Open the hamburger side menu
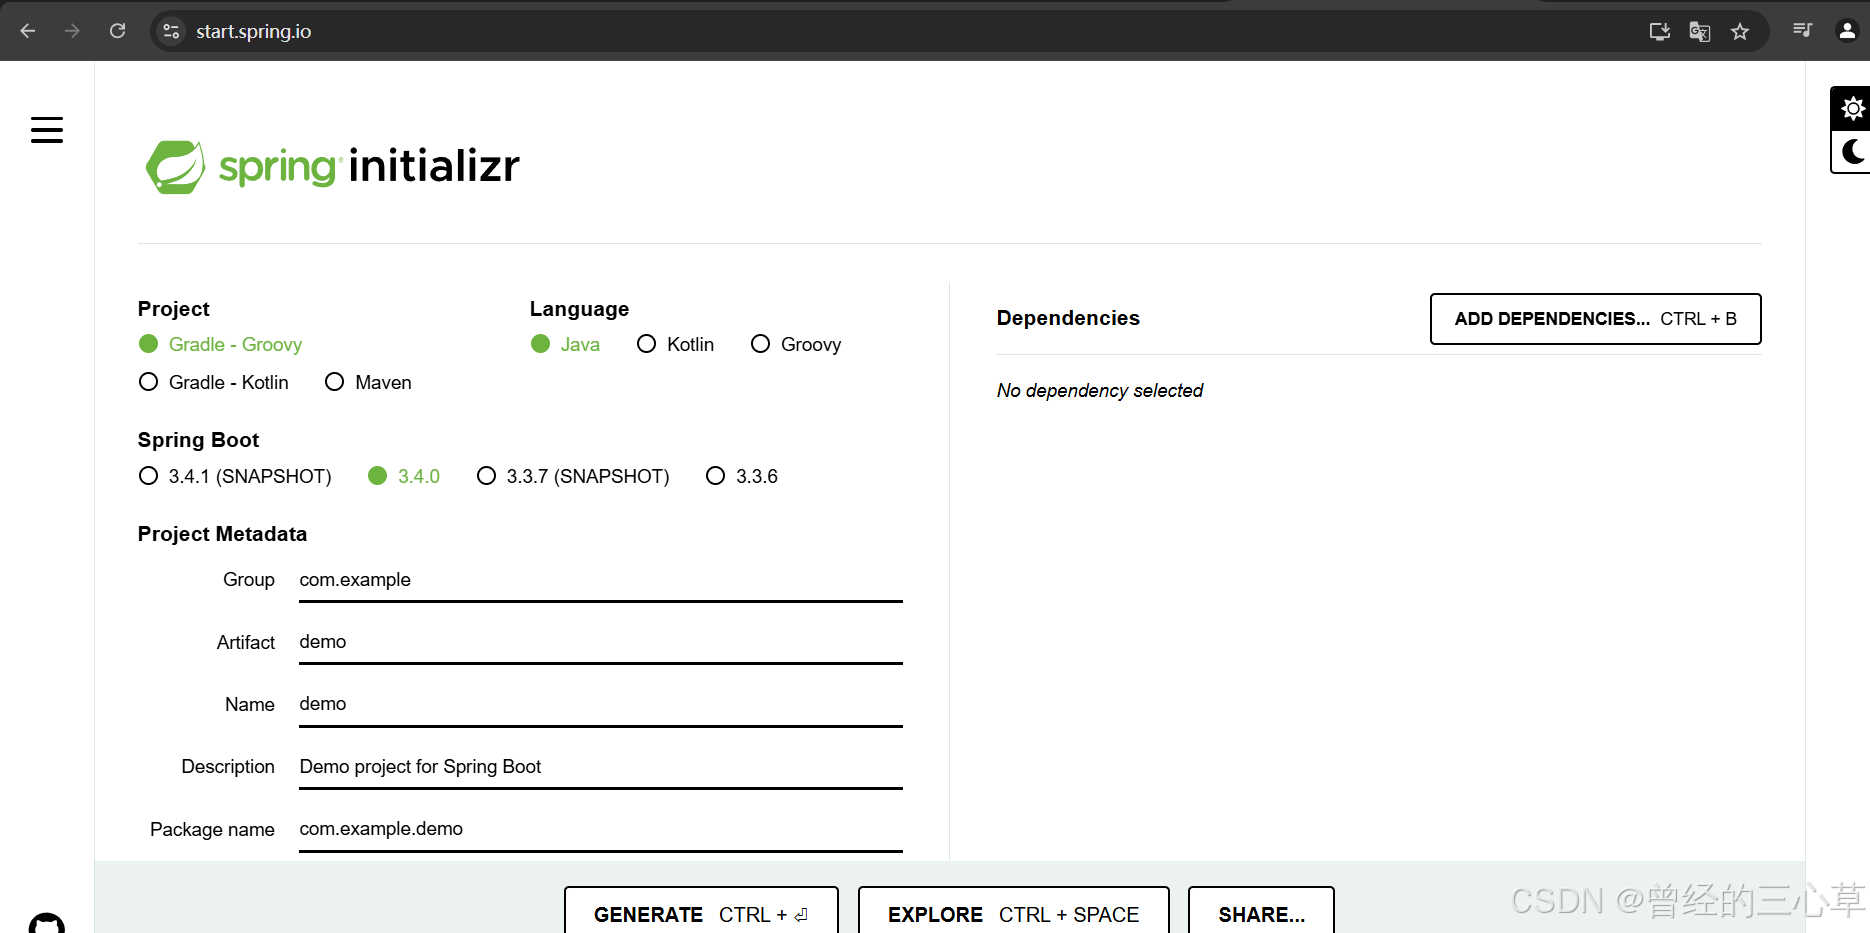 click(47, 130)
